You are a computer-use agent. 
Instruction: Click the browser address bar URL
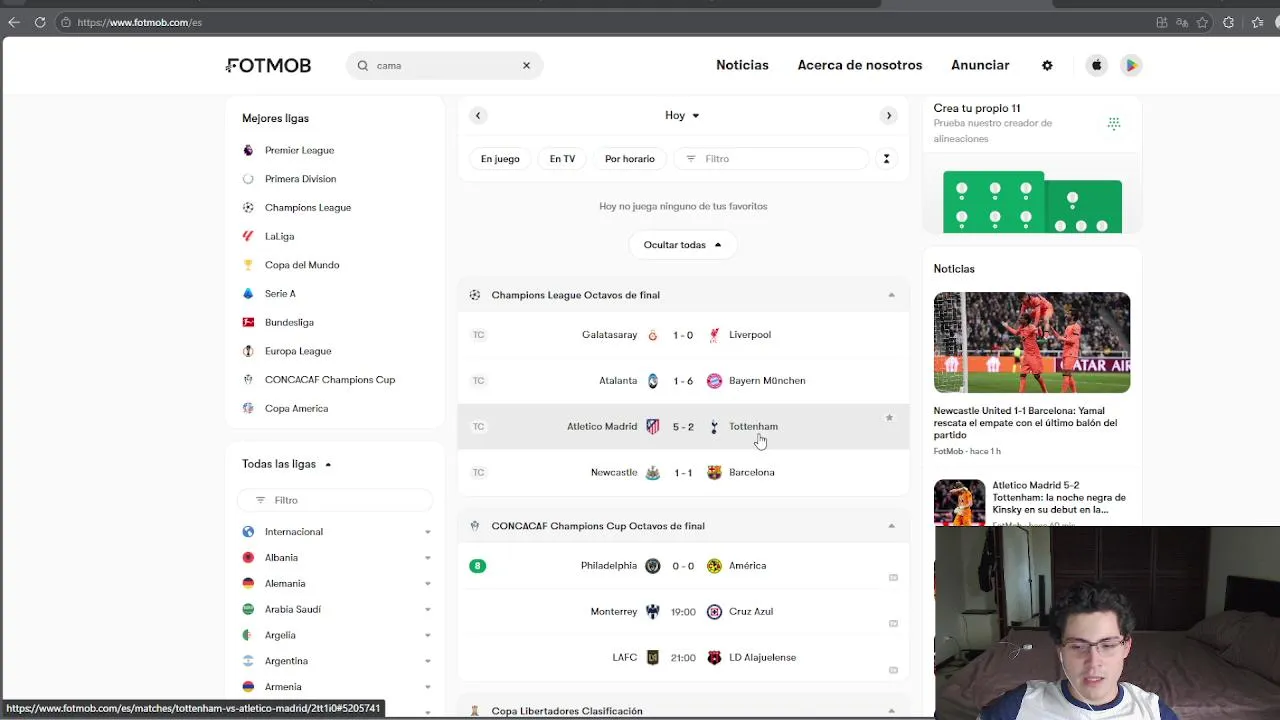coord(140,22)
